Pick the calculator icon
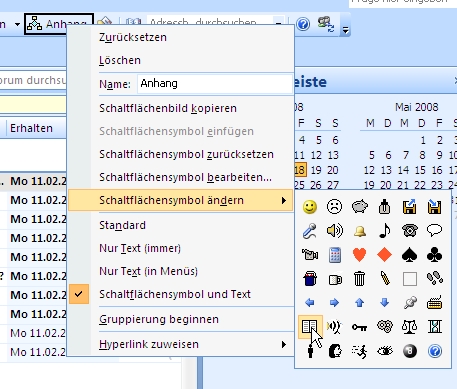 coord(335,255)
